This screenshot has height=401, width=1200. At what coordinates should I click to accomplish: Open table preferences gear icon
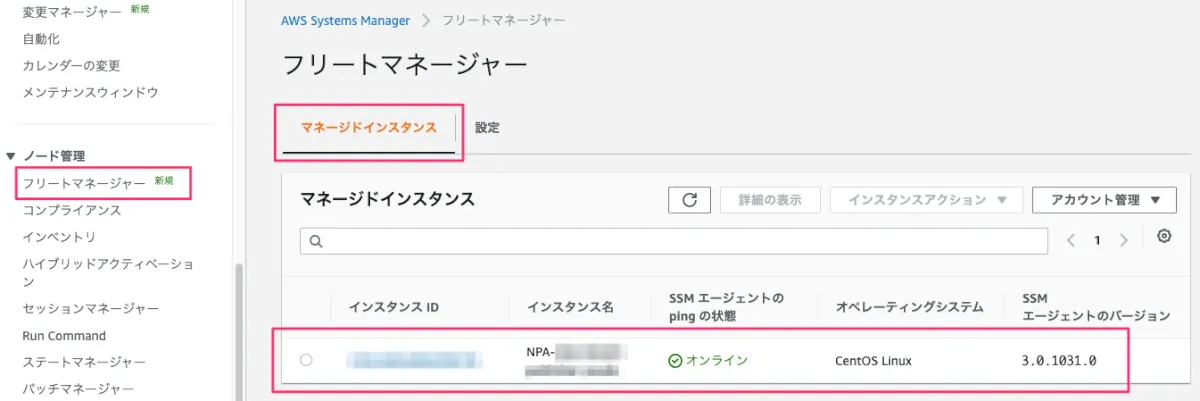click(x=1164, y=237)
